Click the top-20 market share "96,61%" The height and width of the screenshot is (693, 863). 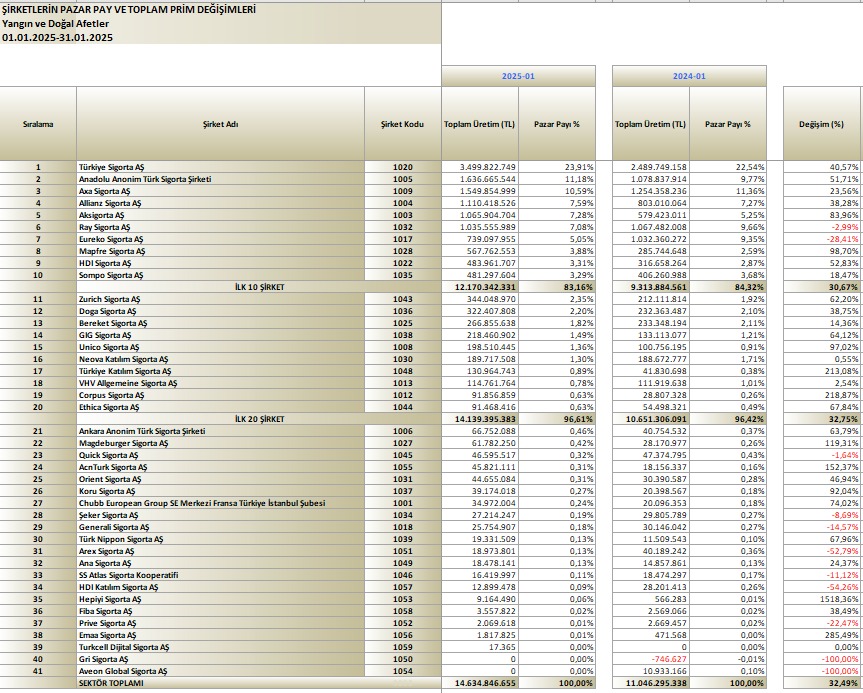[x=557, y=419]
